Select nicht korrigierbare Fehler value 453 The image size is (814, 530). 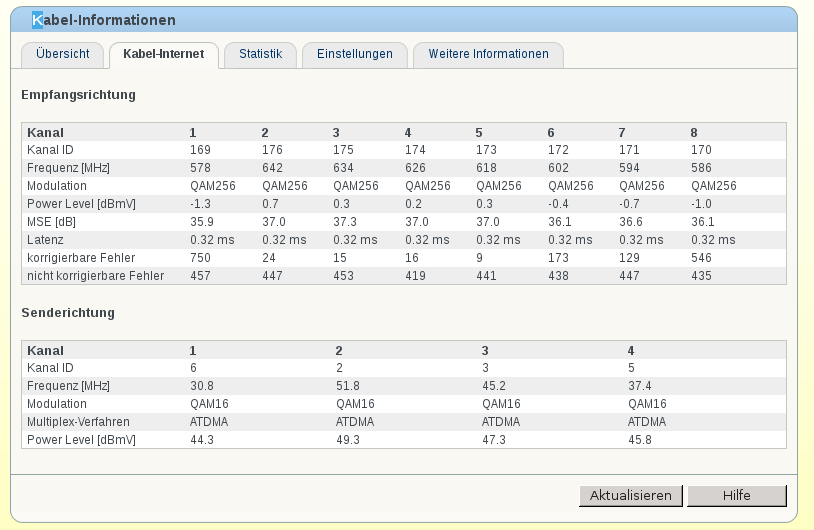coord(343,276)
